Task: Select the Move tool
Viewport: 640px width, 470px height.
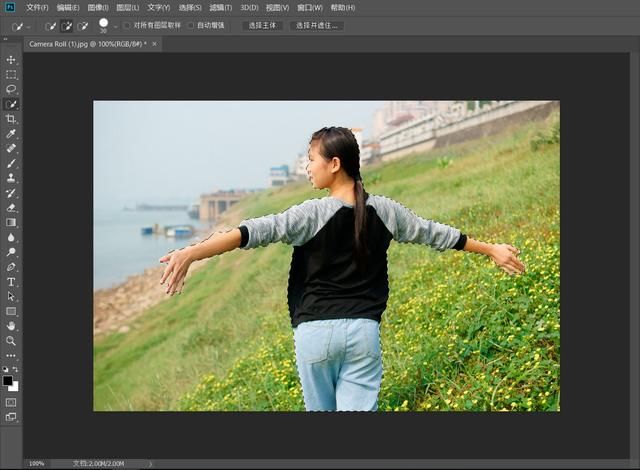Action: (x=11, y=60)
